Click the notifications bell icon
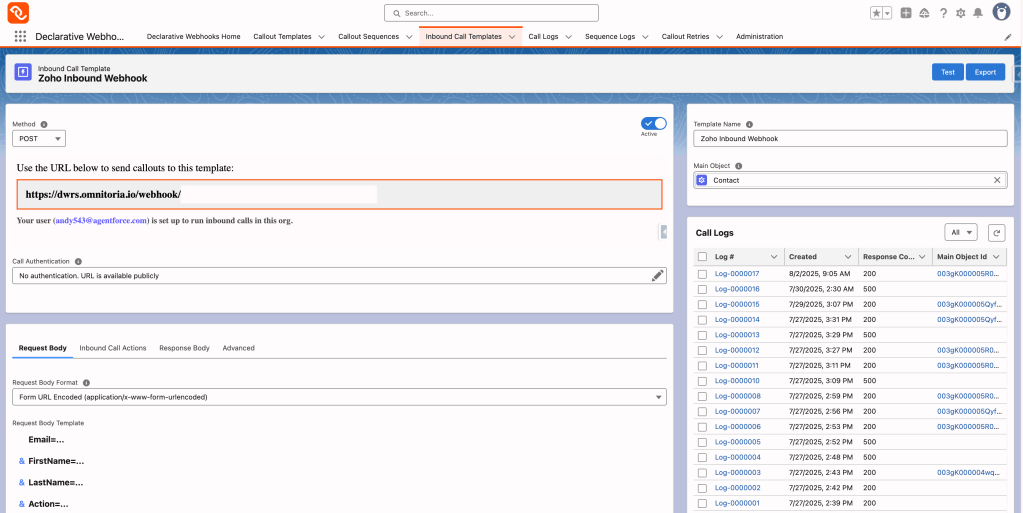1023x513 pixels. [977, 13]
